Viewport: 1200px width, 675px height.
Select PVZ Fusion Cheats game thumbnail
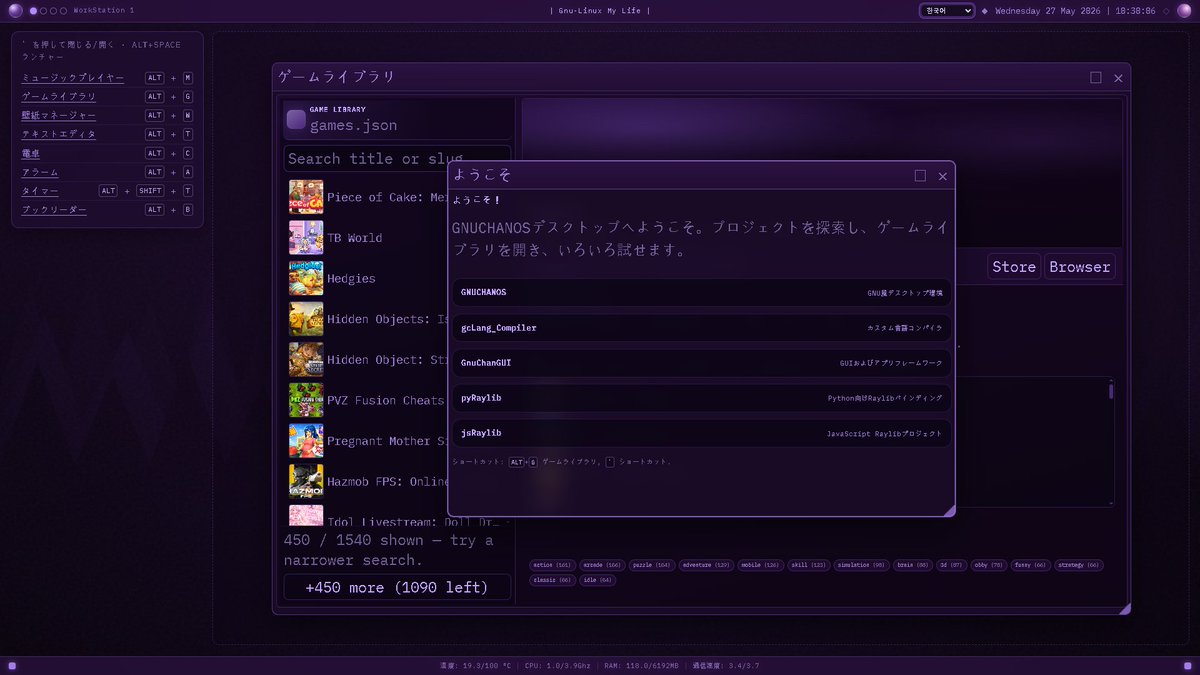click(x=306, y=400)
